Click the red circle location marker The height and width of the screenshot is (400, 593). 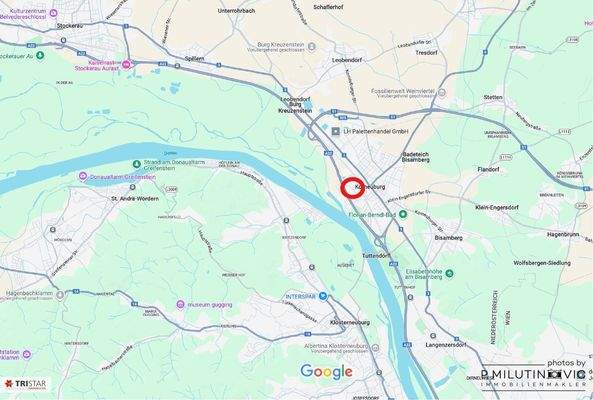352,188
